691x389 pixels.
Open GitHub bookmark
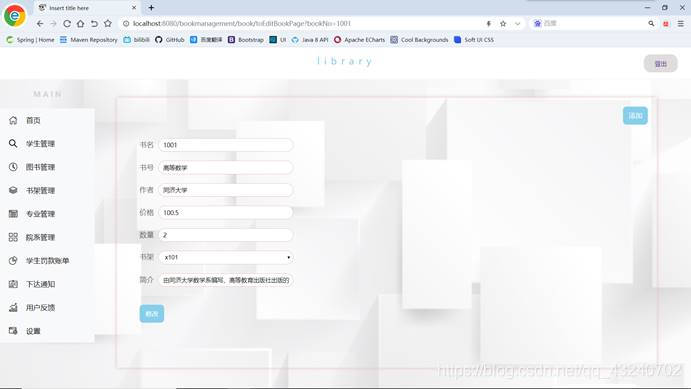[x=170, y=40]
